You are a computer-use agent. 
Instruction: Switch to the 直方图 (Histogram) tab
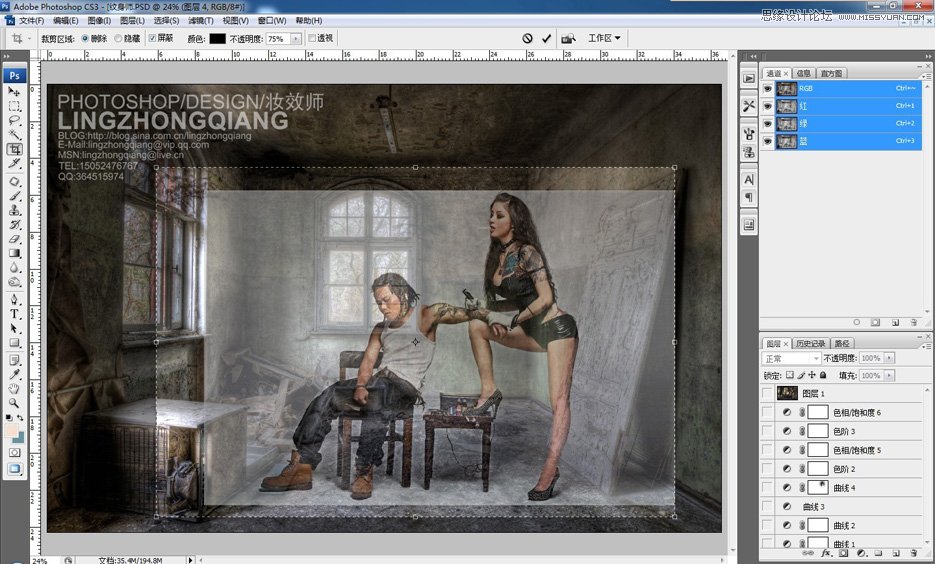tap(832, 73)
